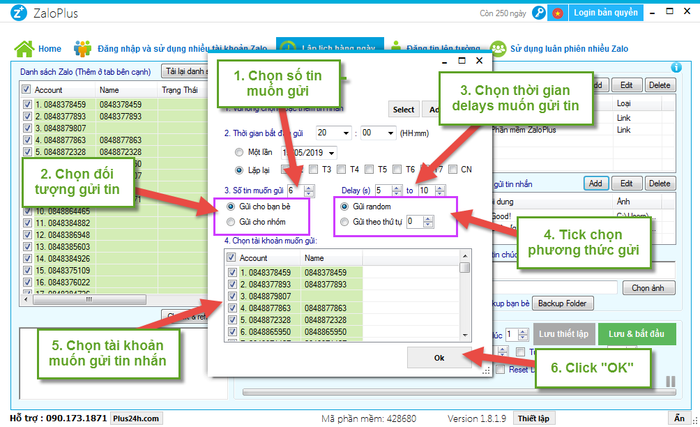The width and height of the screenshot is (700, 427).
Task: Adjust Delay maximum stepper showing 10
Action: 440,191
